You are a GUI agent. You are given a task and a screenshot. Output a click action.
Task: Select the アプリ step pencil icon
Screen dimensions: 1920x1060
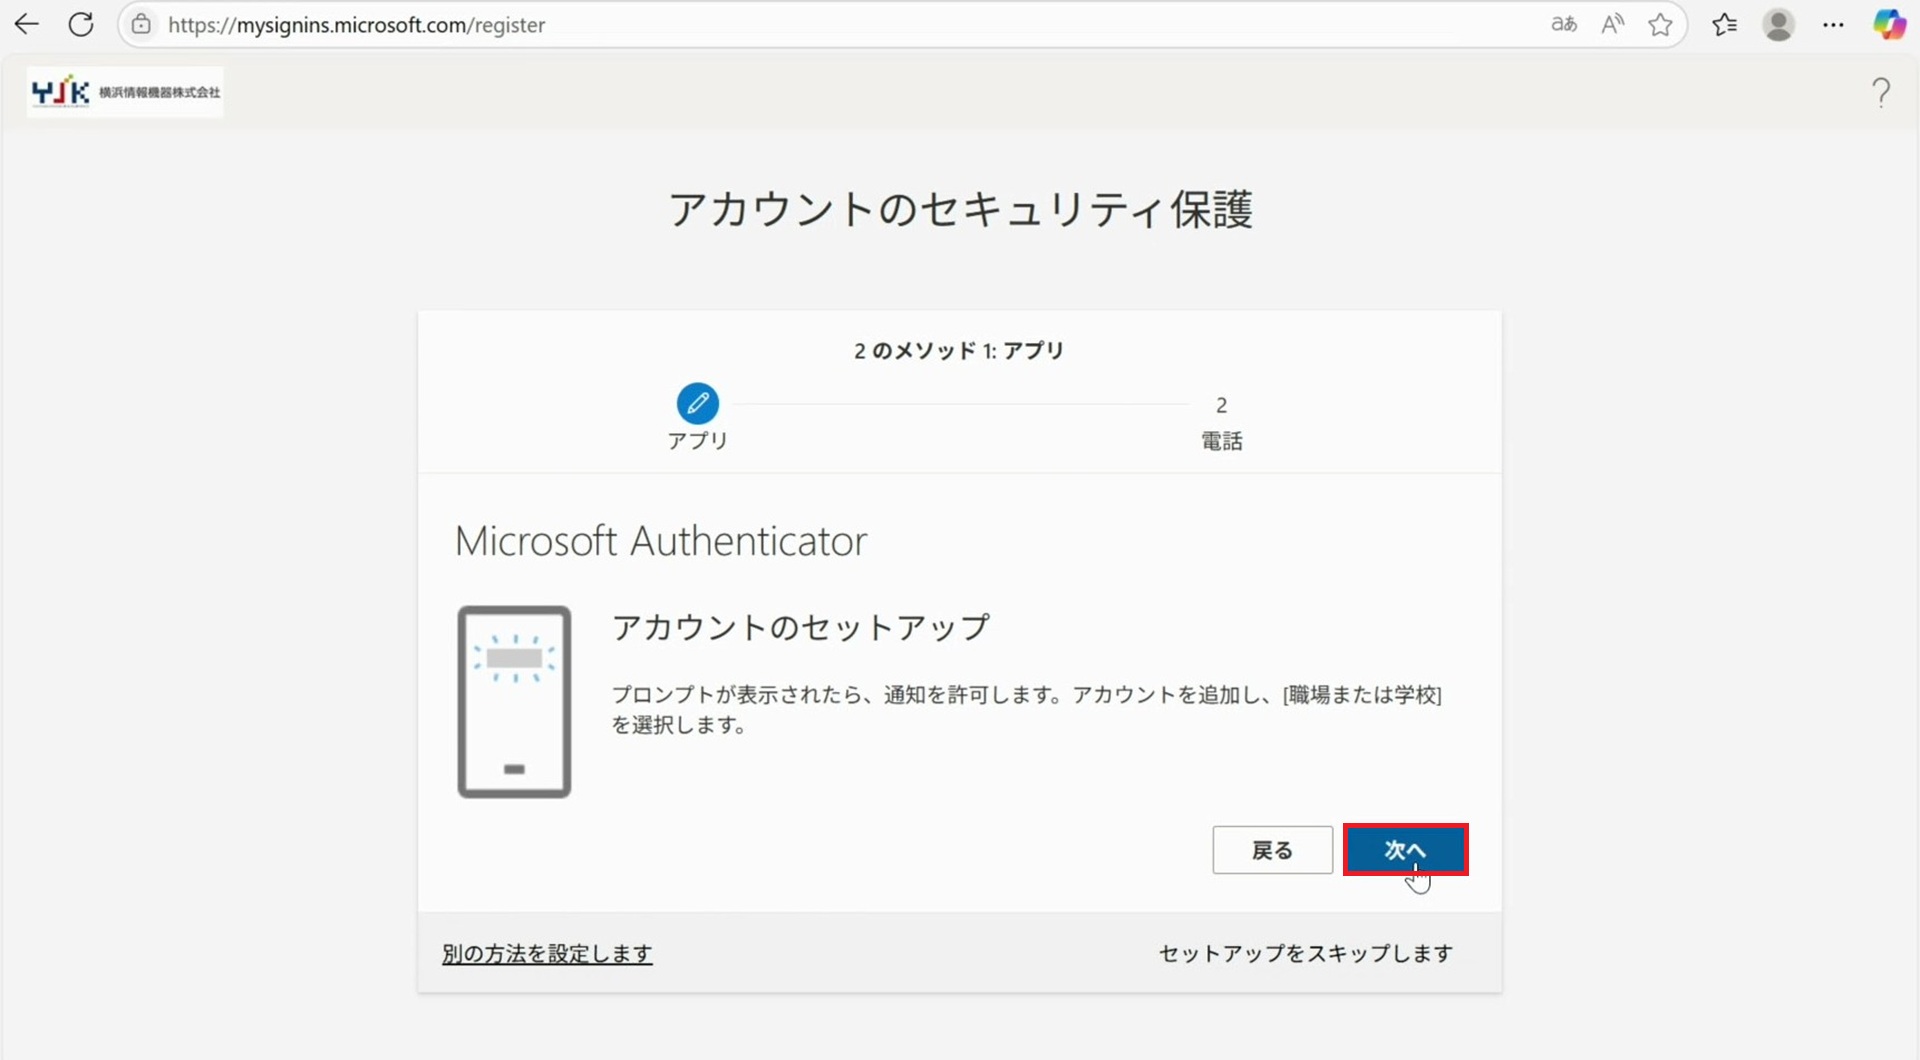[697, 403]
